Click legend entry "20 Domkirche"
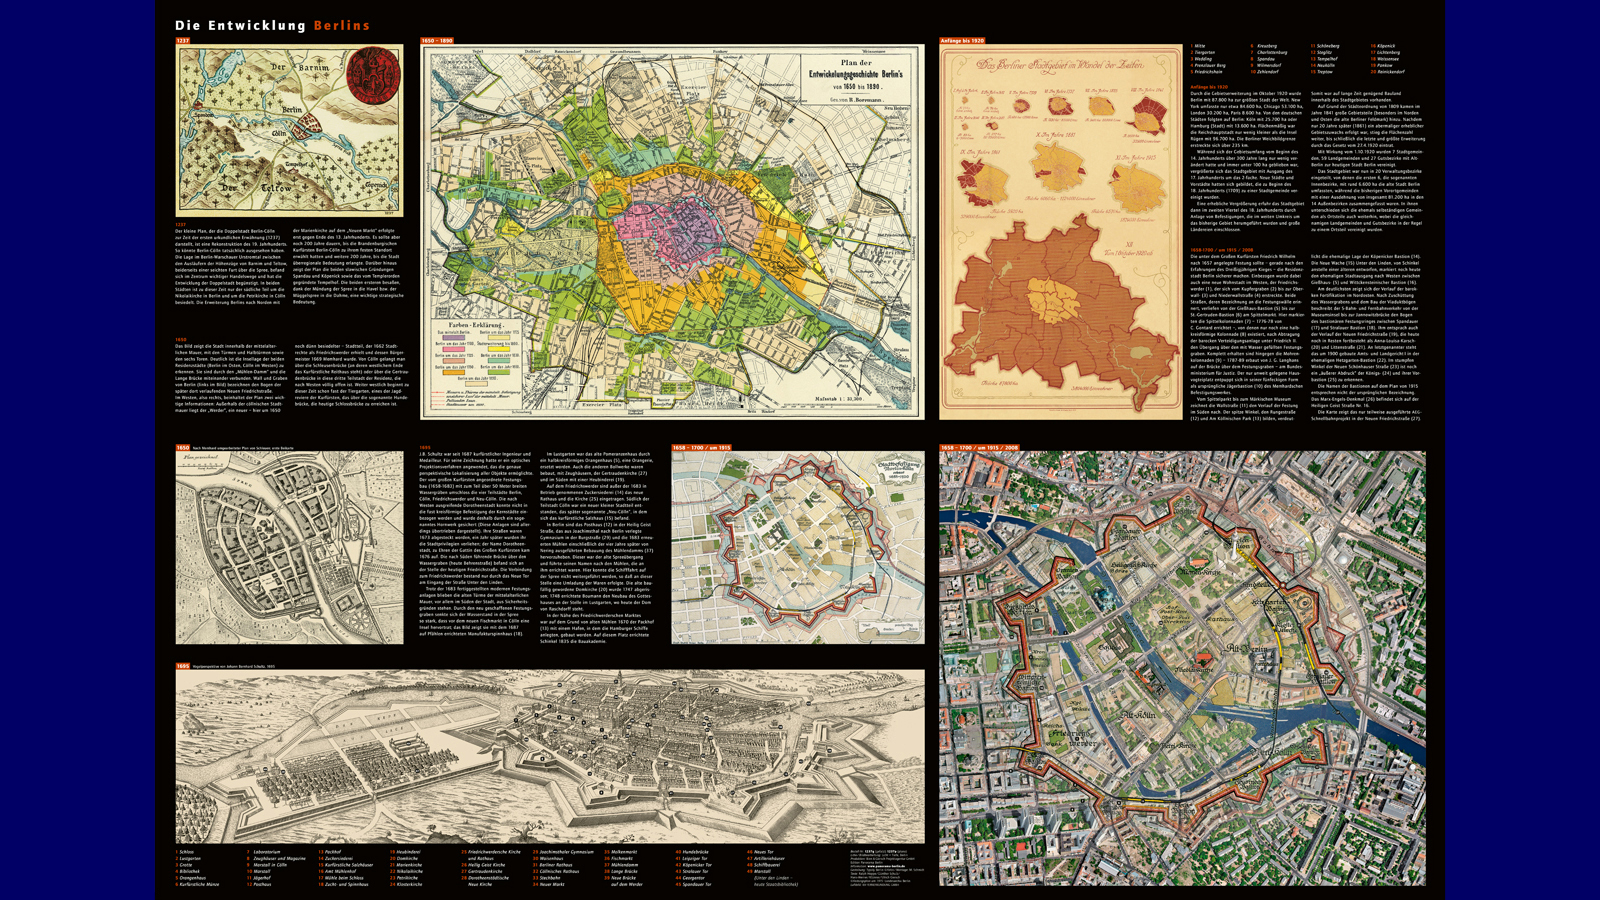 pyautogui.click(x=404, y=859)
